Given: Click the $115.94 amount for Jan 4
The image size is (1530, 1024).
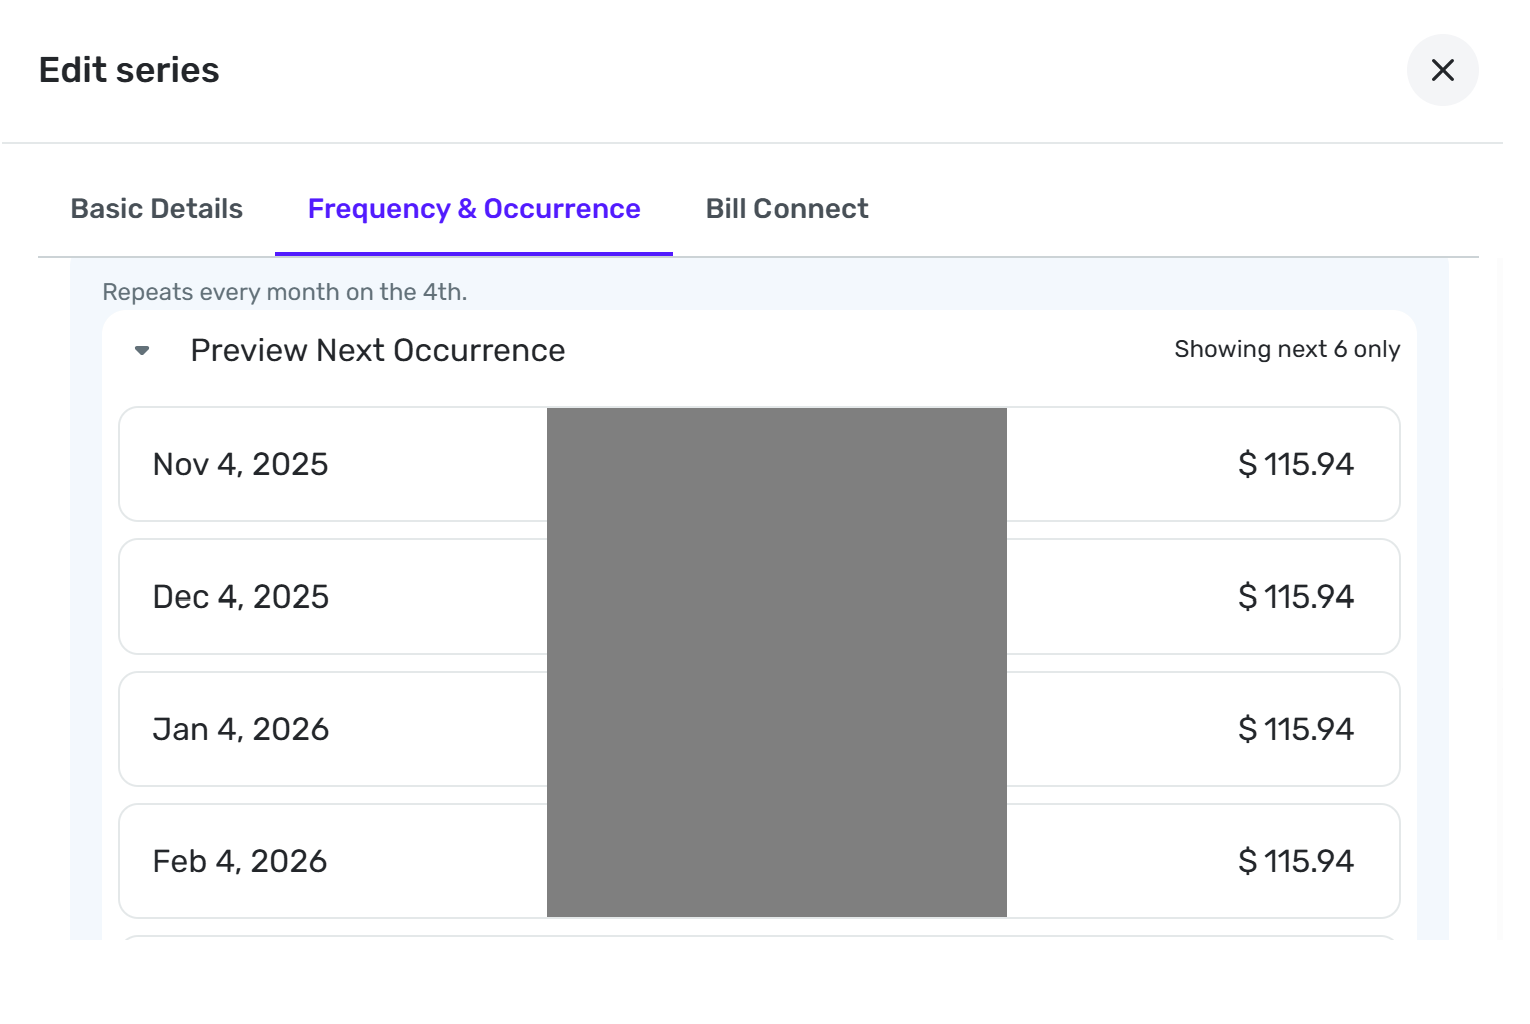Looking at the screenshot, I should coord(1296,729).
